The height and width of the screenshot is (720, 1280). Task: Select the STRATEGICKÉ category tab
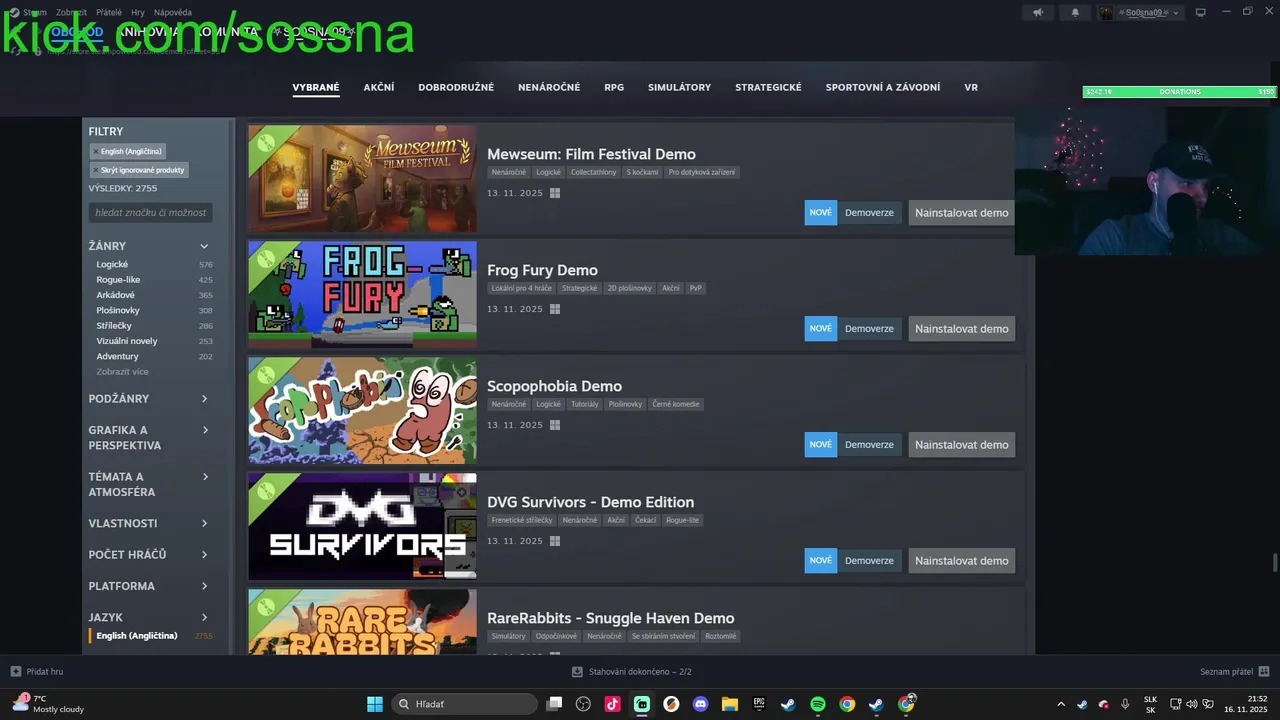[x=768, y=87]
